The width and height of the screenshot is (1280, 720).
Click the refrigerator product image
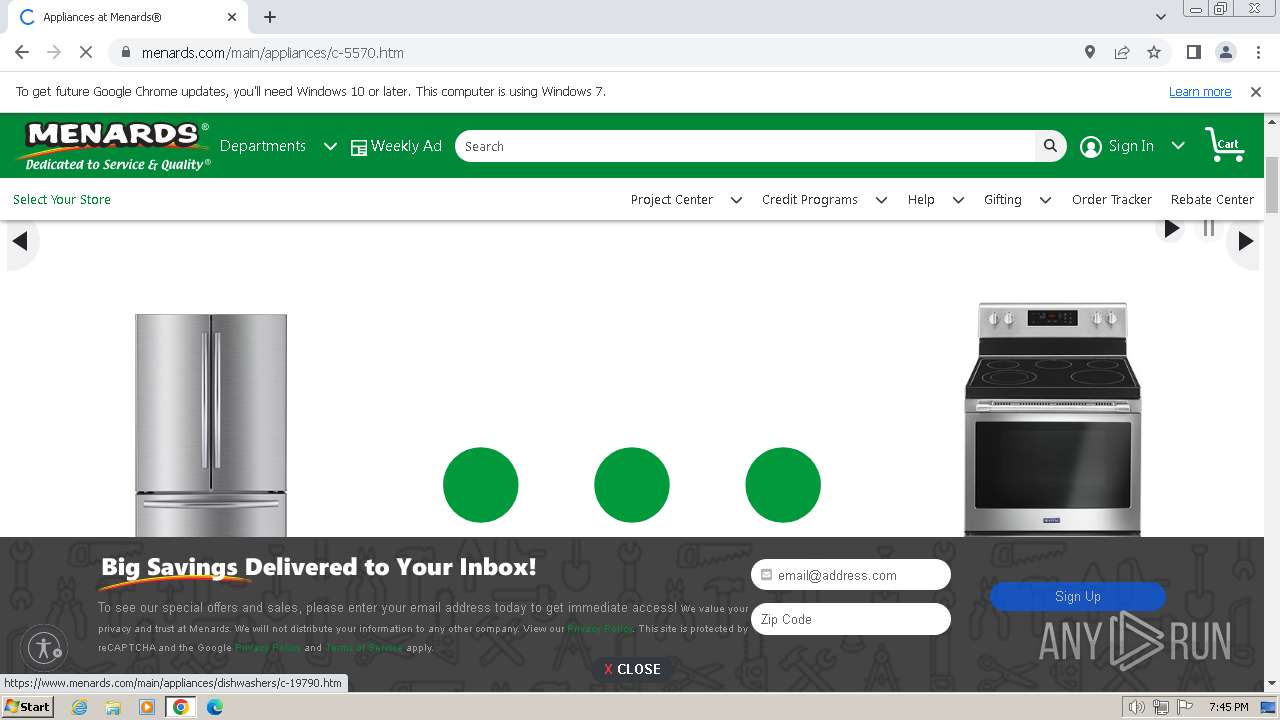(211, 425)
